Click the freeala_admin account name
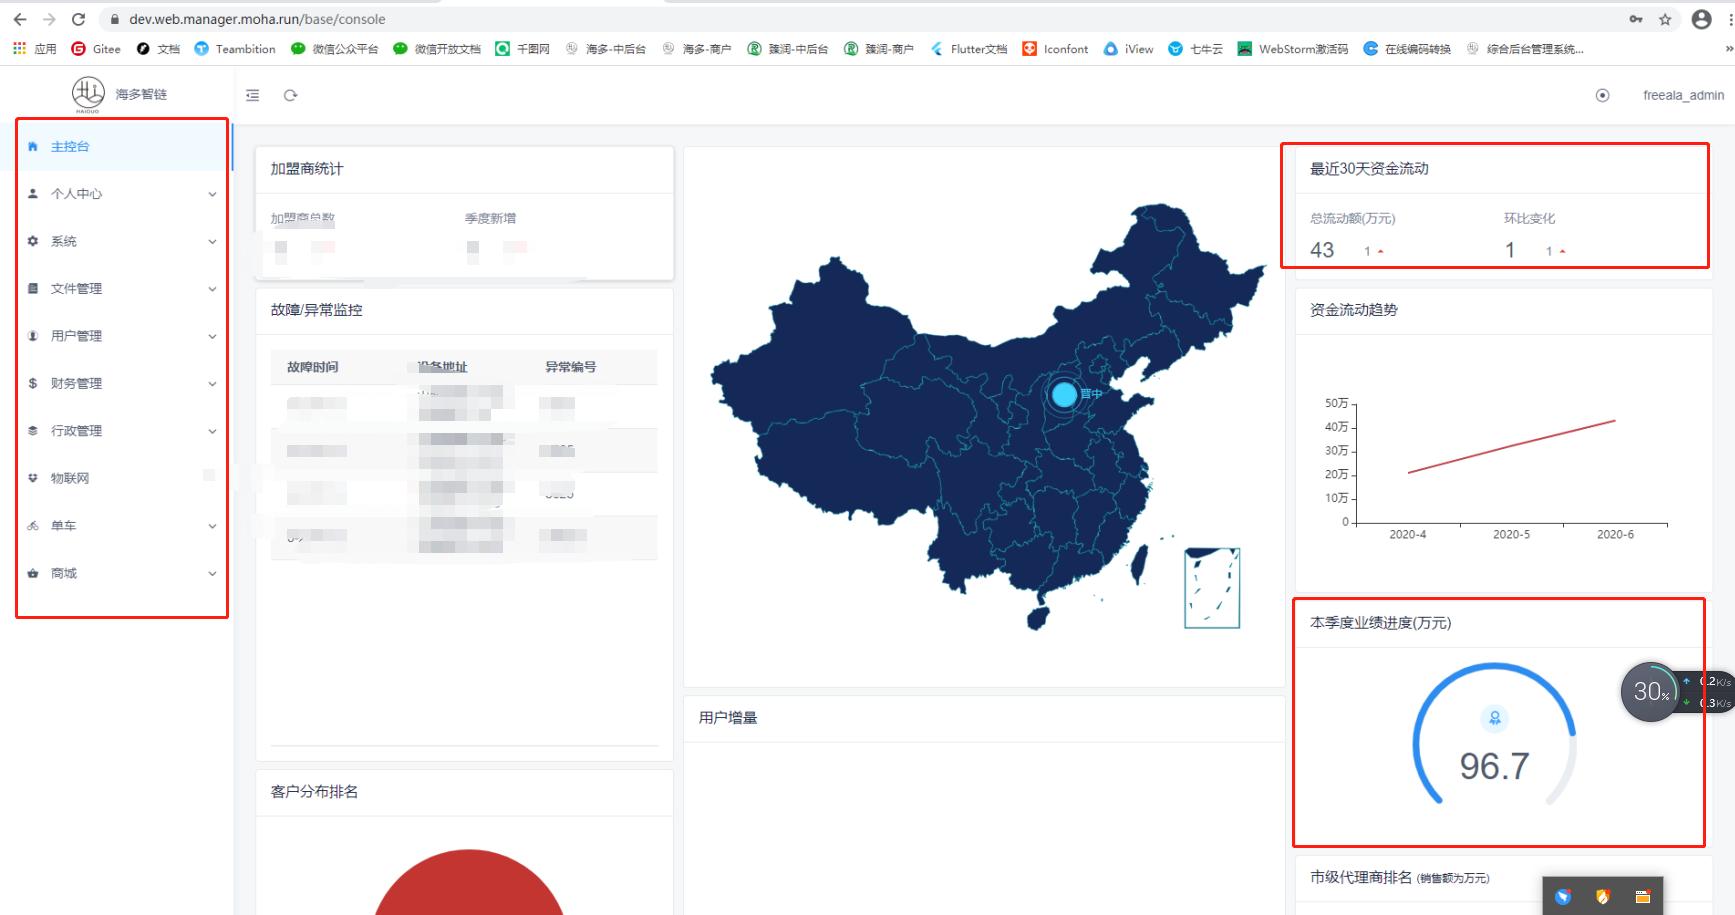The width and height of the screenshot is (1735, 915). (1682, 95)
